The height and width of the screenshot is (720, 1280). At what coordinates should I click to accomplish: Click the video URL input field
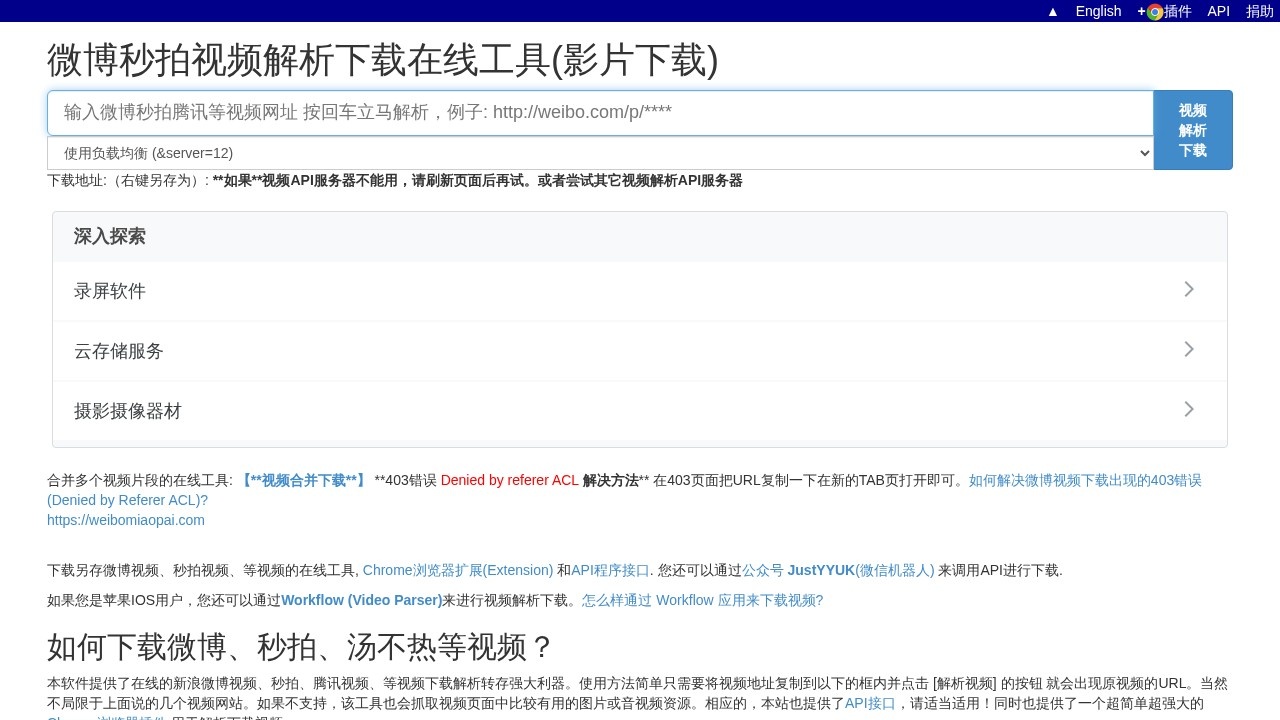(600, 112)
